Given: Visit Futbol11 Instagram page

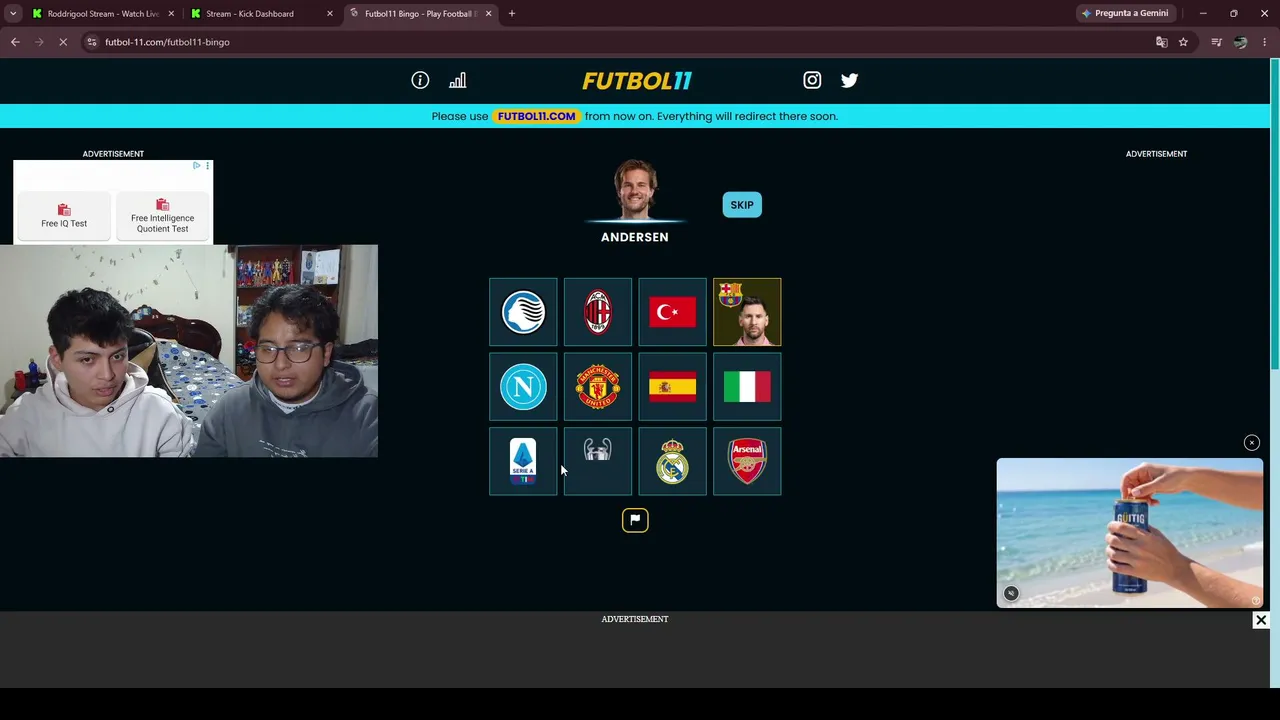Looking at the screenshot, I should tap(812, 80).
